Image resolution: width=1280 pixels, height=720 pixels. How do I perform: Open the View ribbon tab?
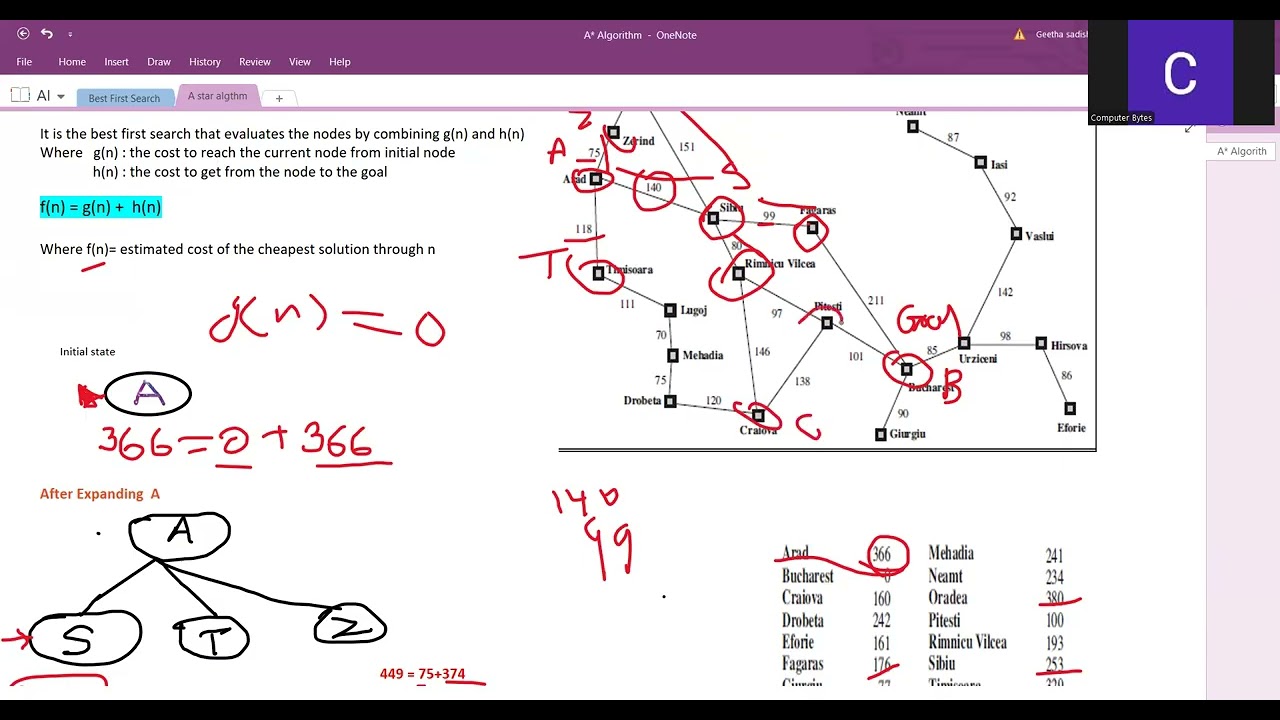[300, 62]
